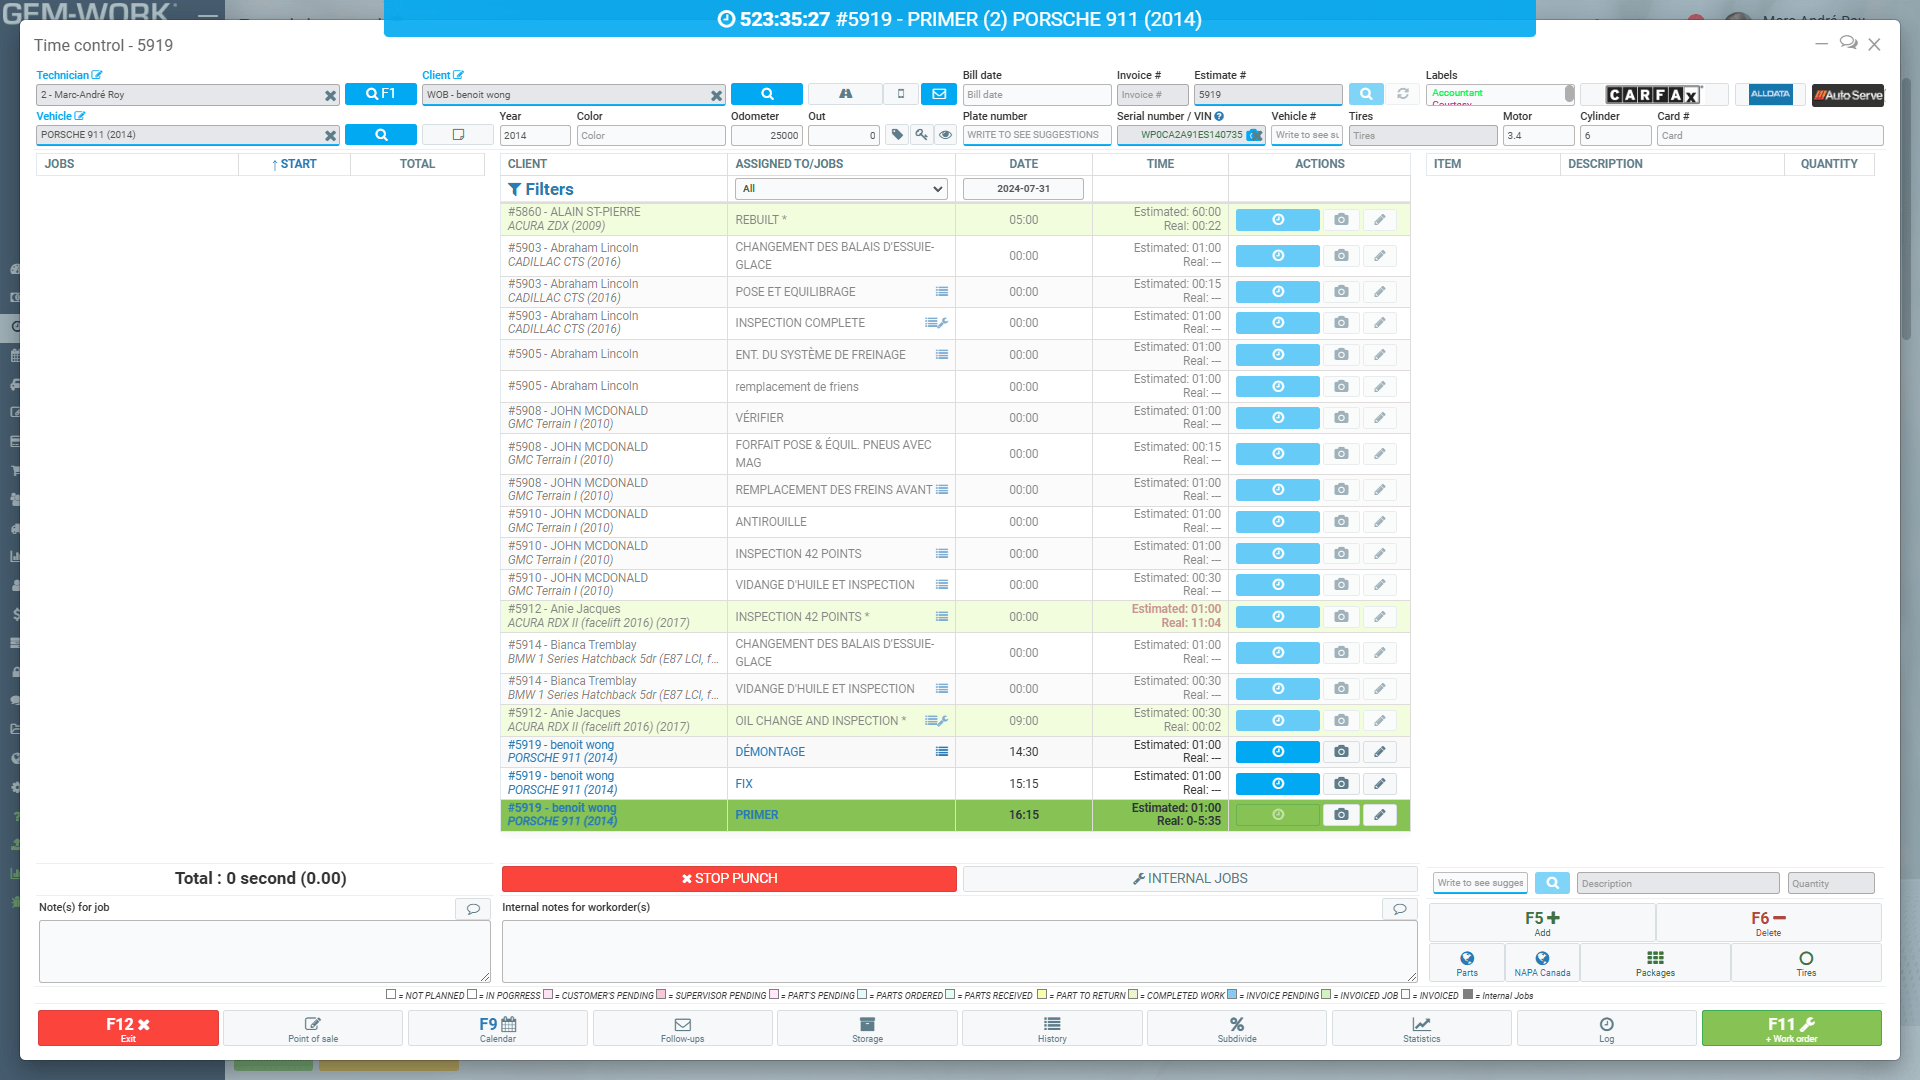Open job notes speech bubble icon

473,908
